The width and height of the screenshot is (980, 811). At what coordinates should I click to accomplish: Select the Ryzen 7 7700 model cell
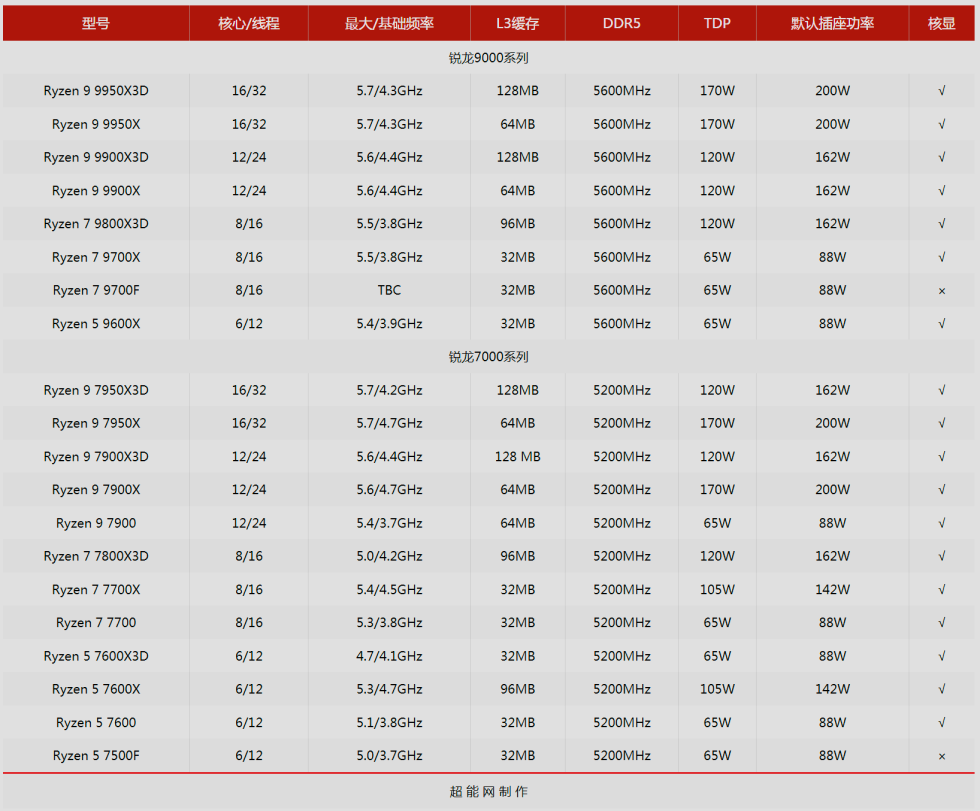pyautogui.click(x=96, y=623)
